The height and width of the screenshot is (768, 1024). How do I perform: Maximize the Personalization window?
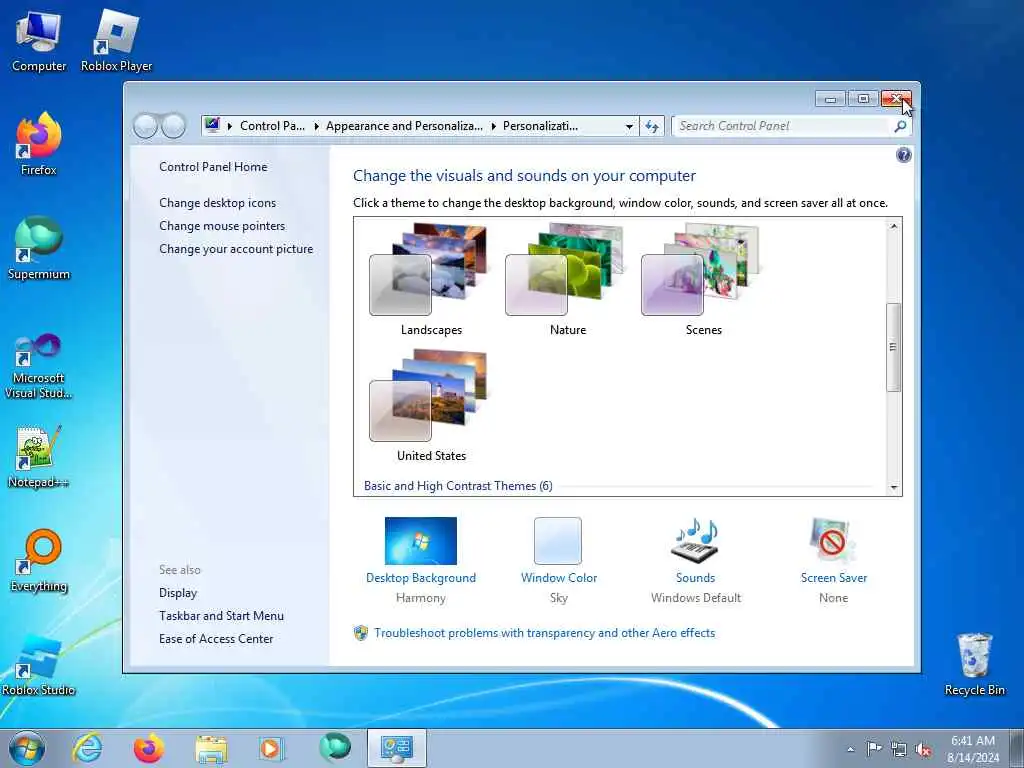point(863,99)
